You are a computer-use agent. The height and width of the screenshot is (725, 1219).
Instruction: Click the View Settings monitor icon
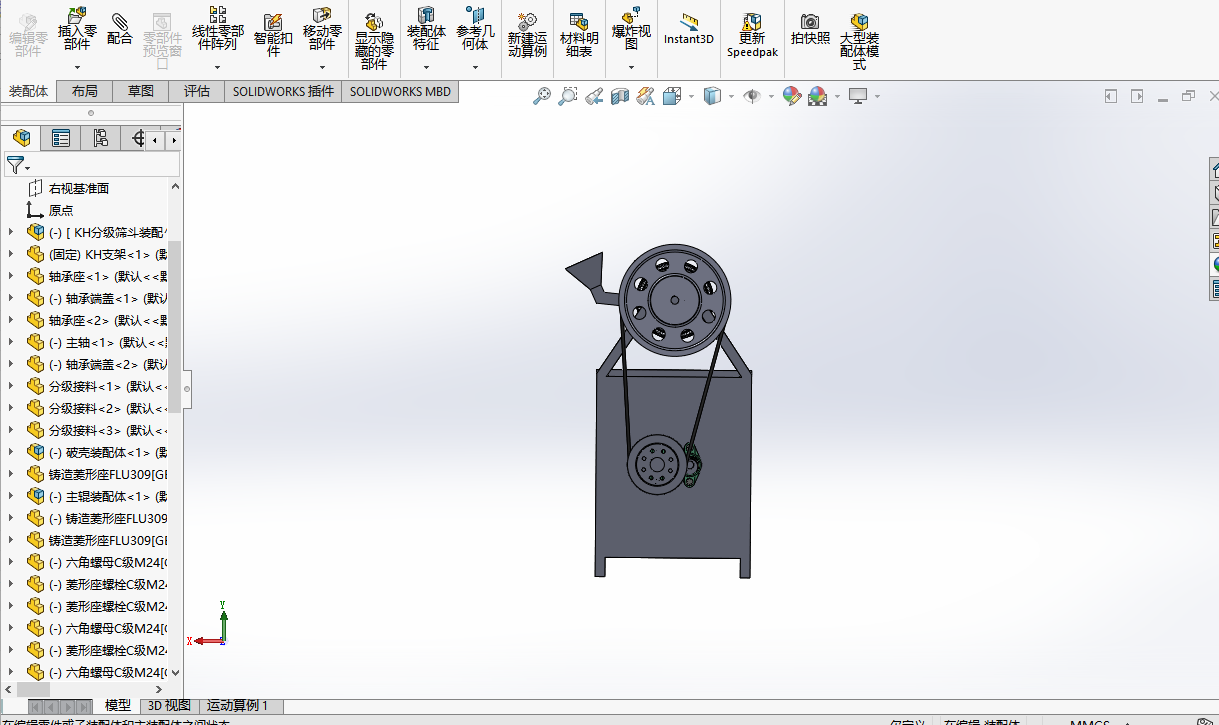point(858,96)
